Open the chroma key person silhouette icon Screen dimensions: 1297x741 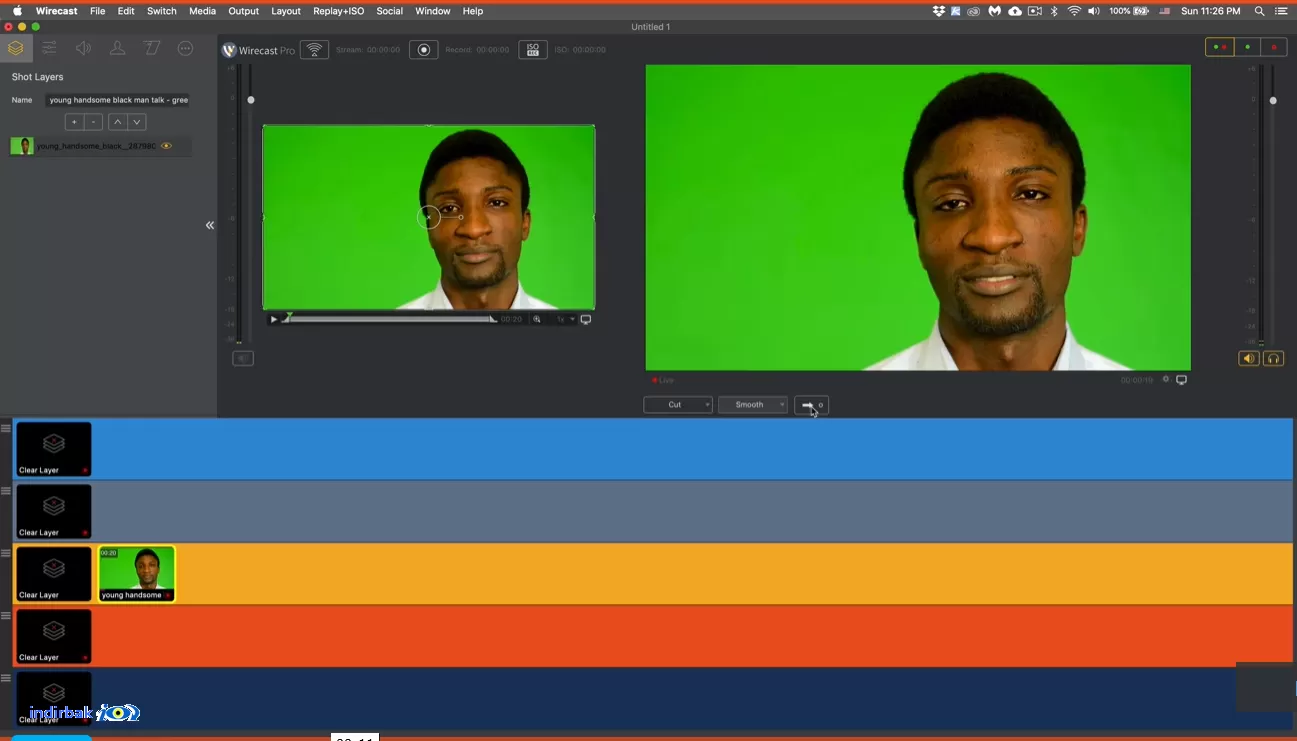(x=117, y=48)
